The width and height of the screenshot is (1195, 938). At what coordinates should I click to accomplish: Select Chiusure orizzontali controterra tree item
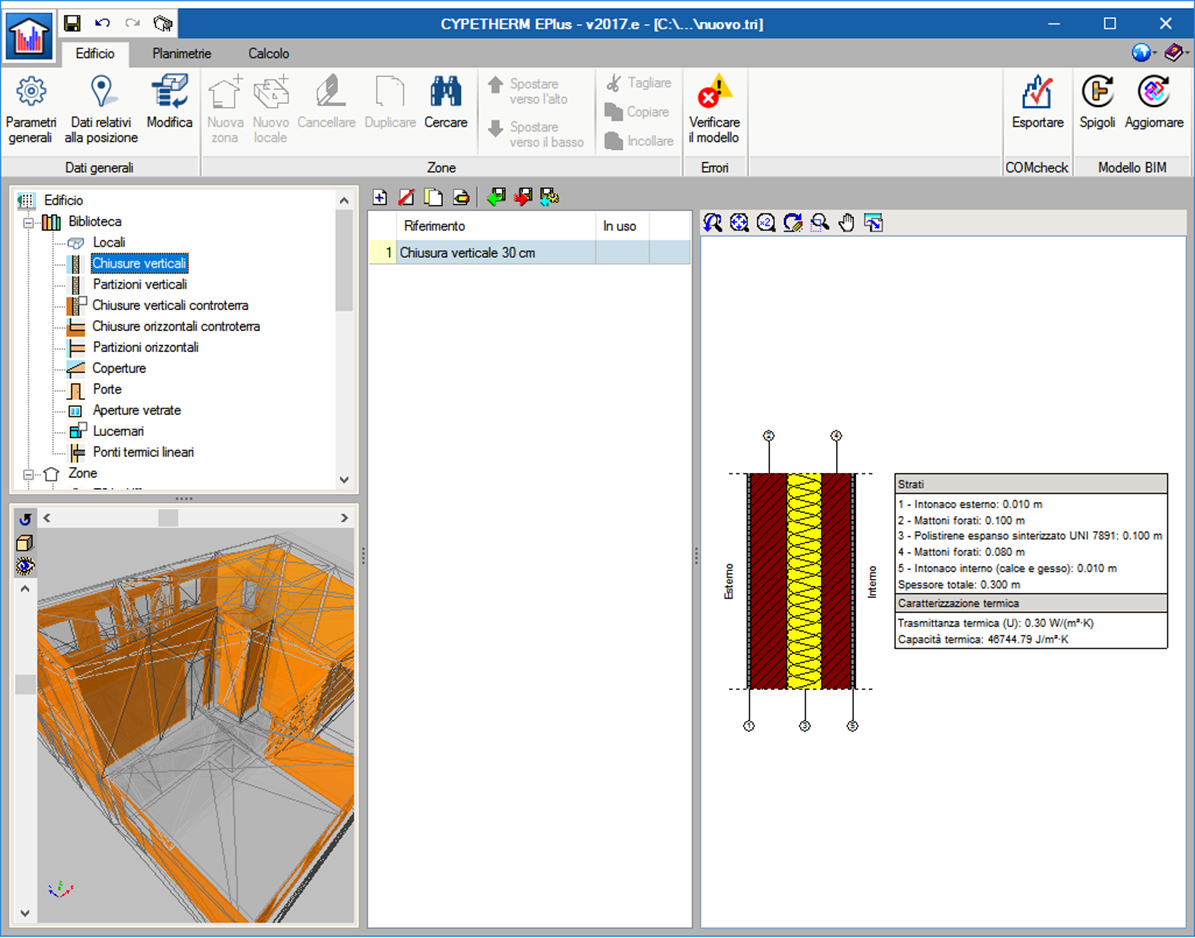tap(176, 326)
